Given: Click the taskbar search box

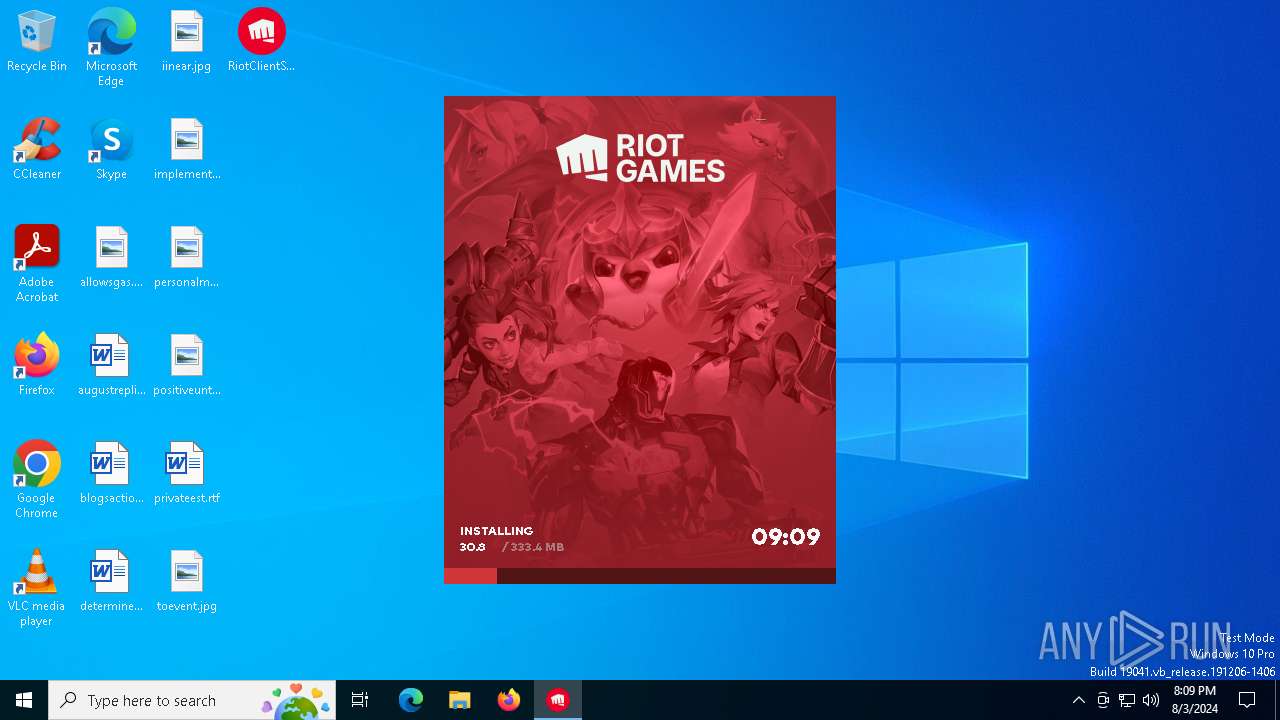Looking at the screenshot, I should pyautogui.click(x=192, y=700).
